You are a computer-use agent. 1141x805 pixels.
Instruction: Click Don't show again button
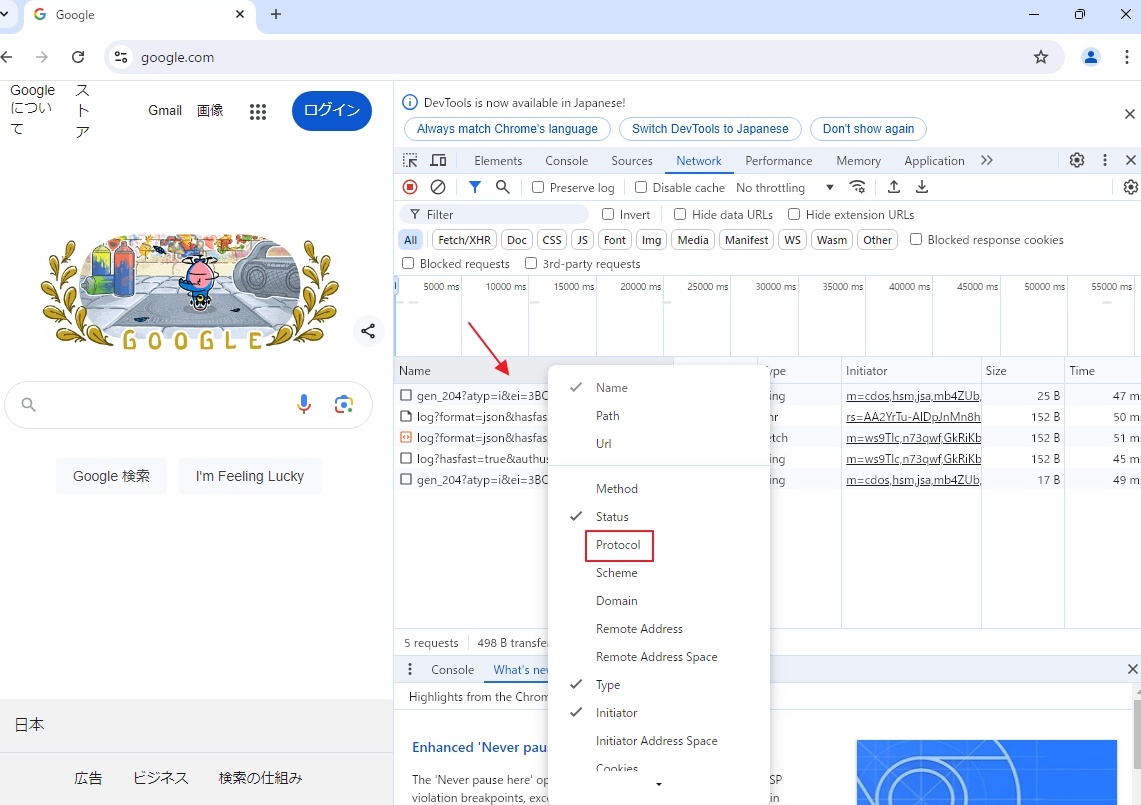tap(868, 129)
